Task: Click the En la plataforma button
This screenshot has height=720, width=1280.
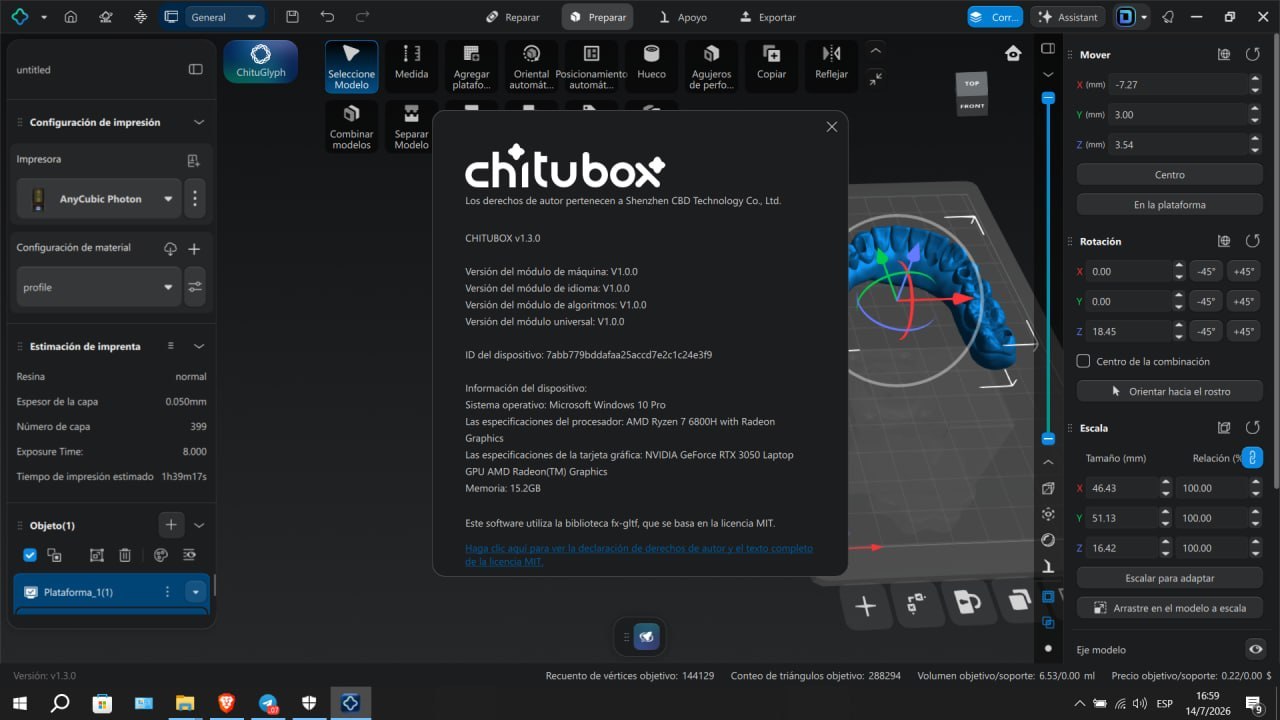Action: 1169,205
